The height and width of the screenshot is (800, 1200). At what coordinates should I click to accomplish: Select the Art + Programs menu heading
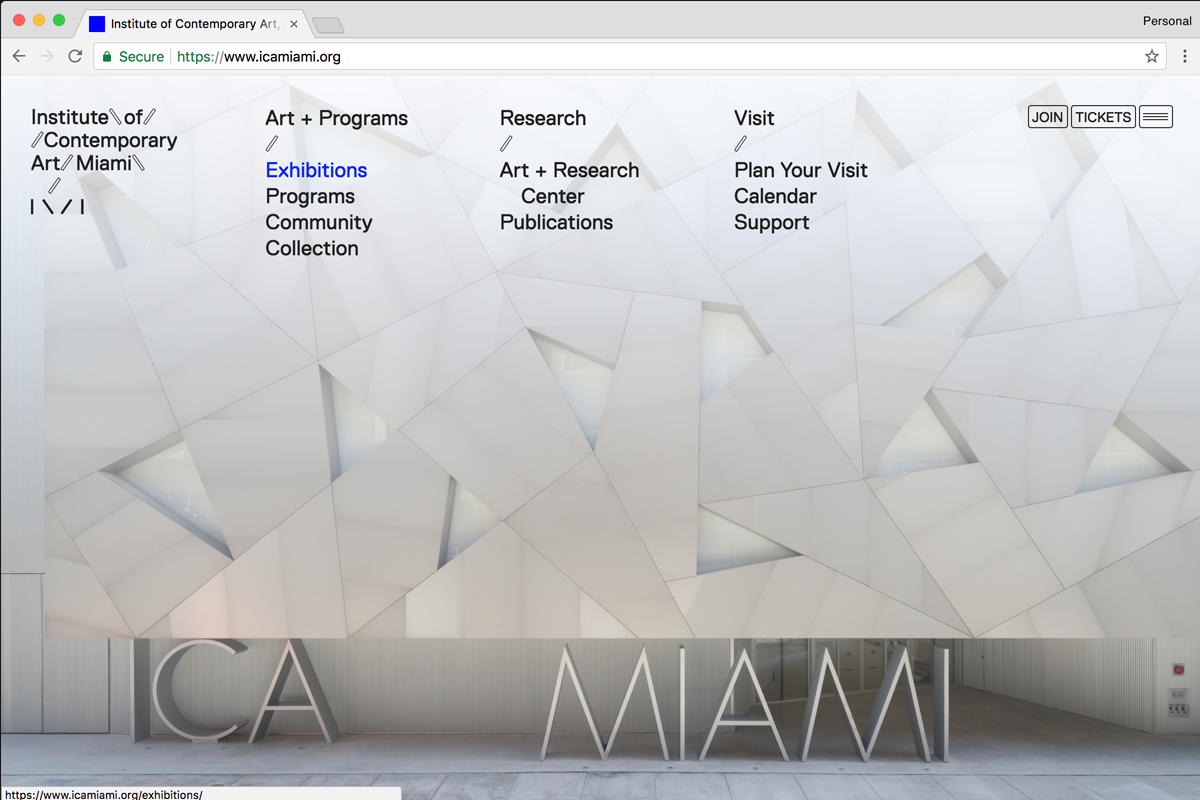(337, 118)
